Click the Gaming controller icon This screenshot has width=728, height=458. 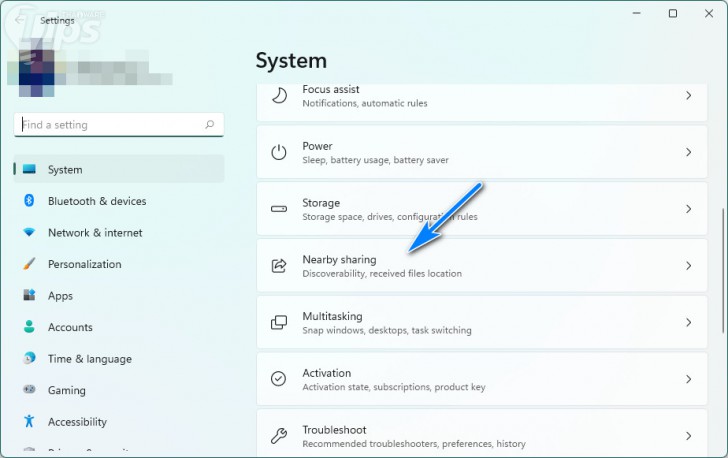tap(29, 389)
